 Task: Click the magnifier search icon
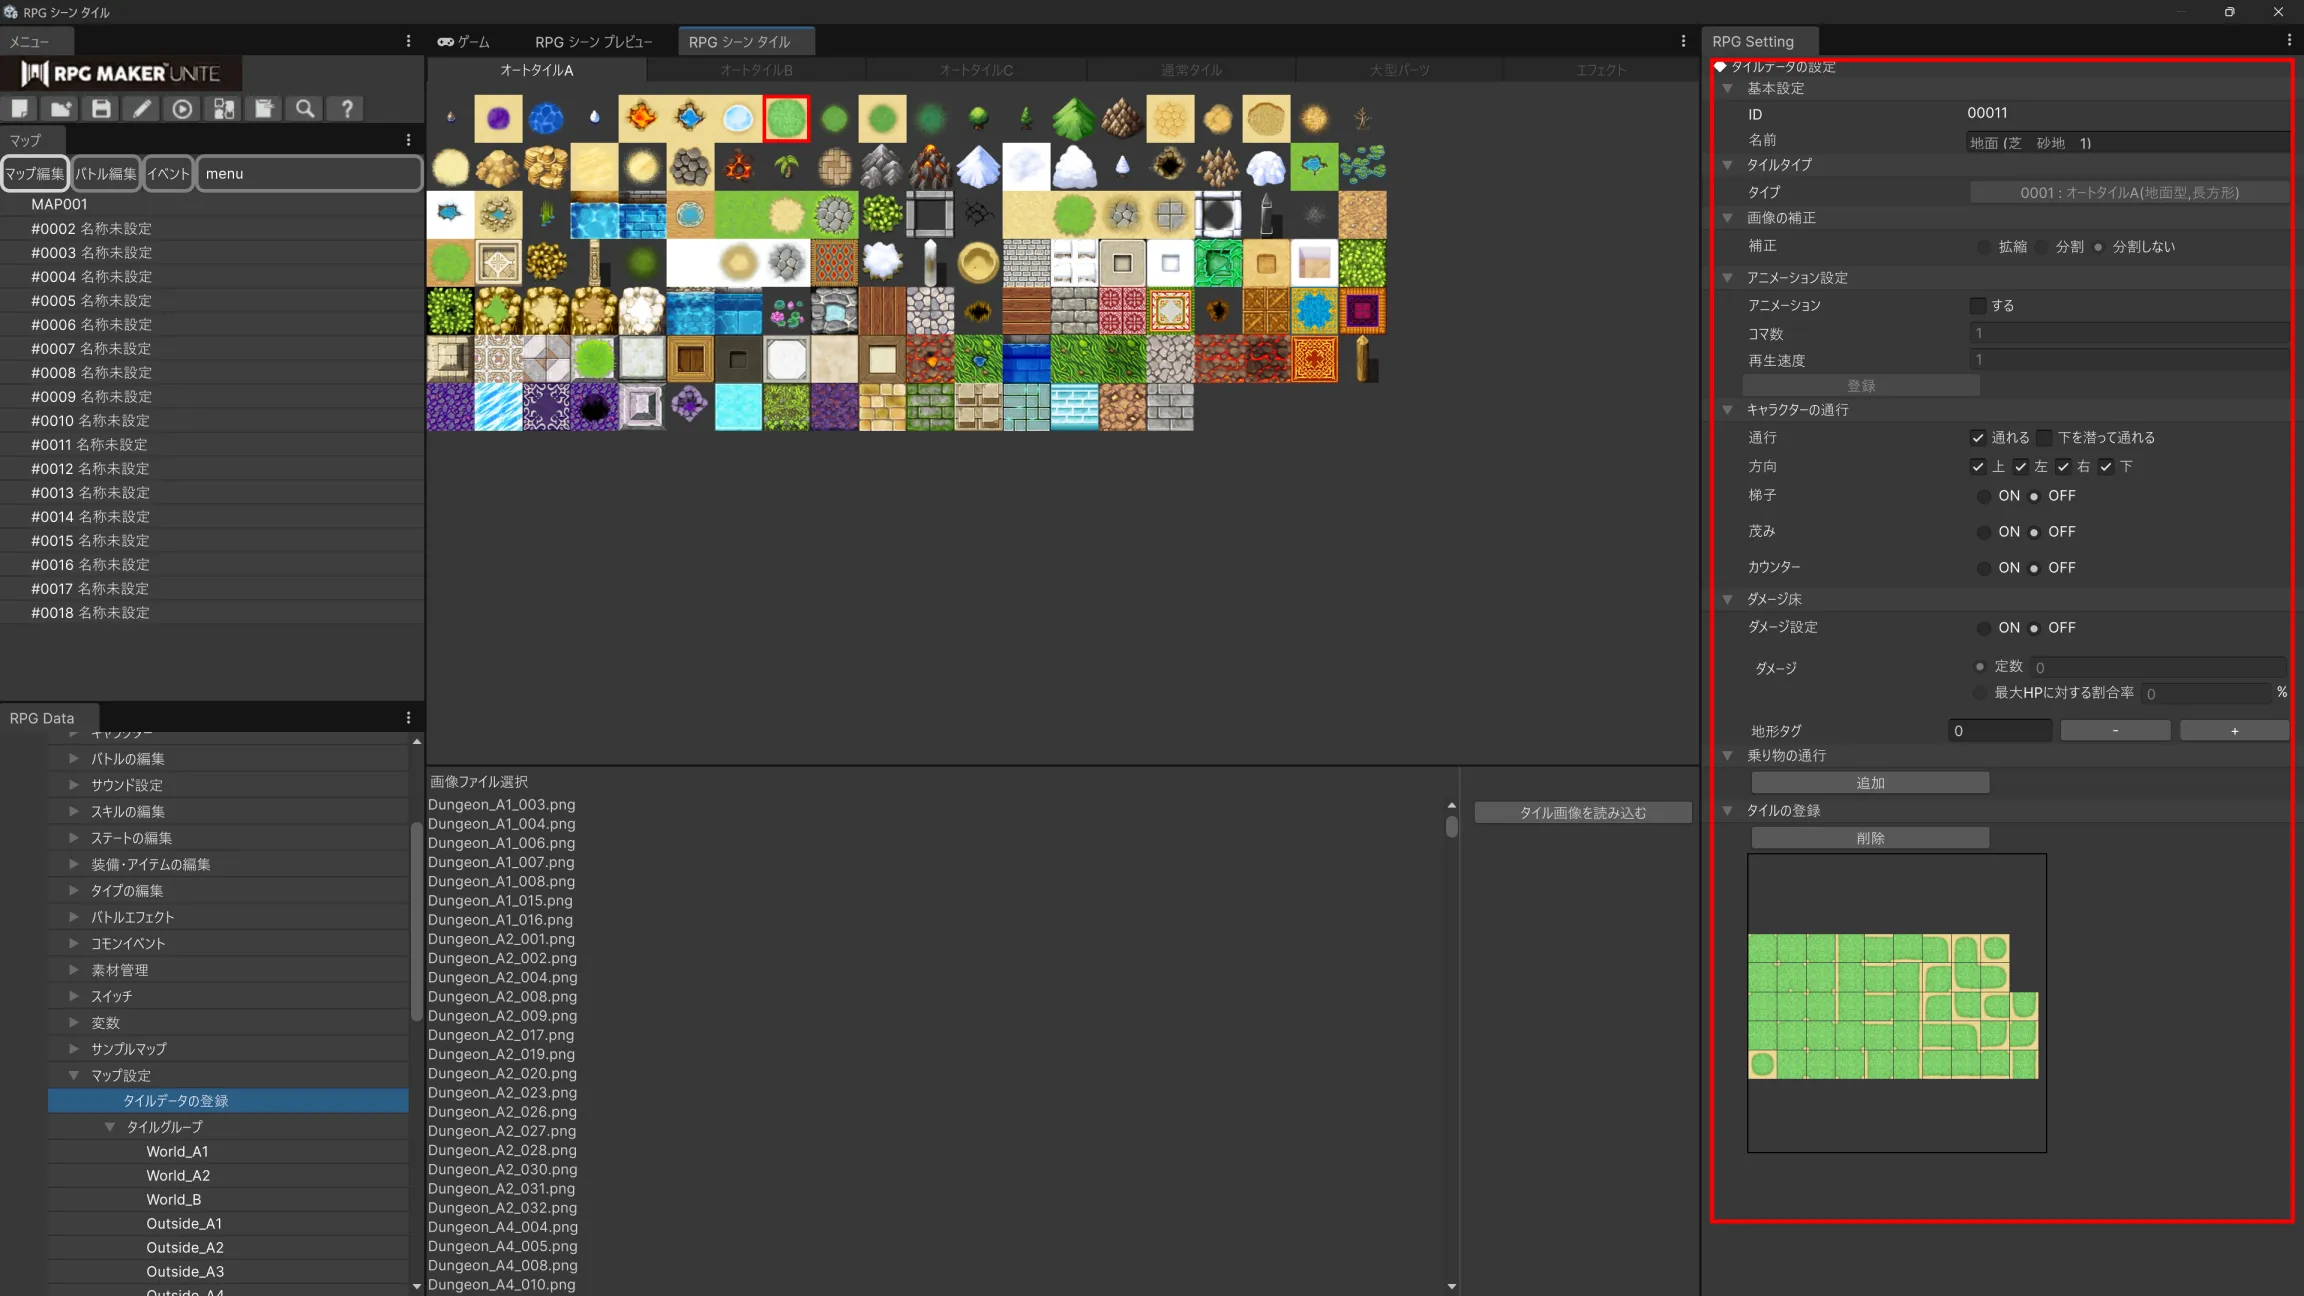[x=305, y=109]
